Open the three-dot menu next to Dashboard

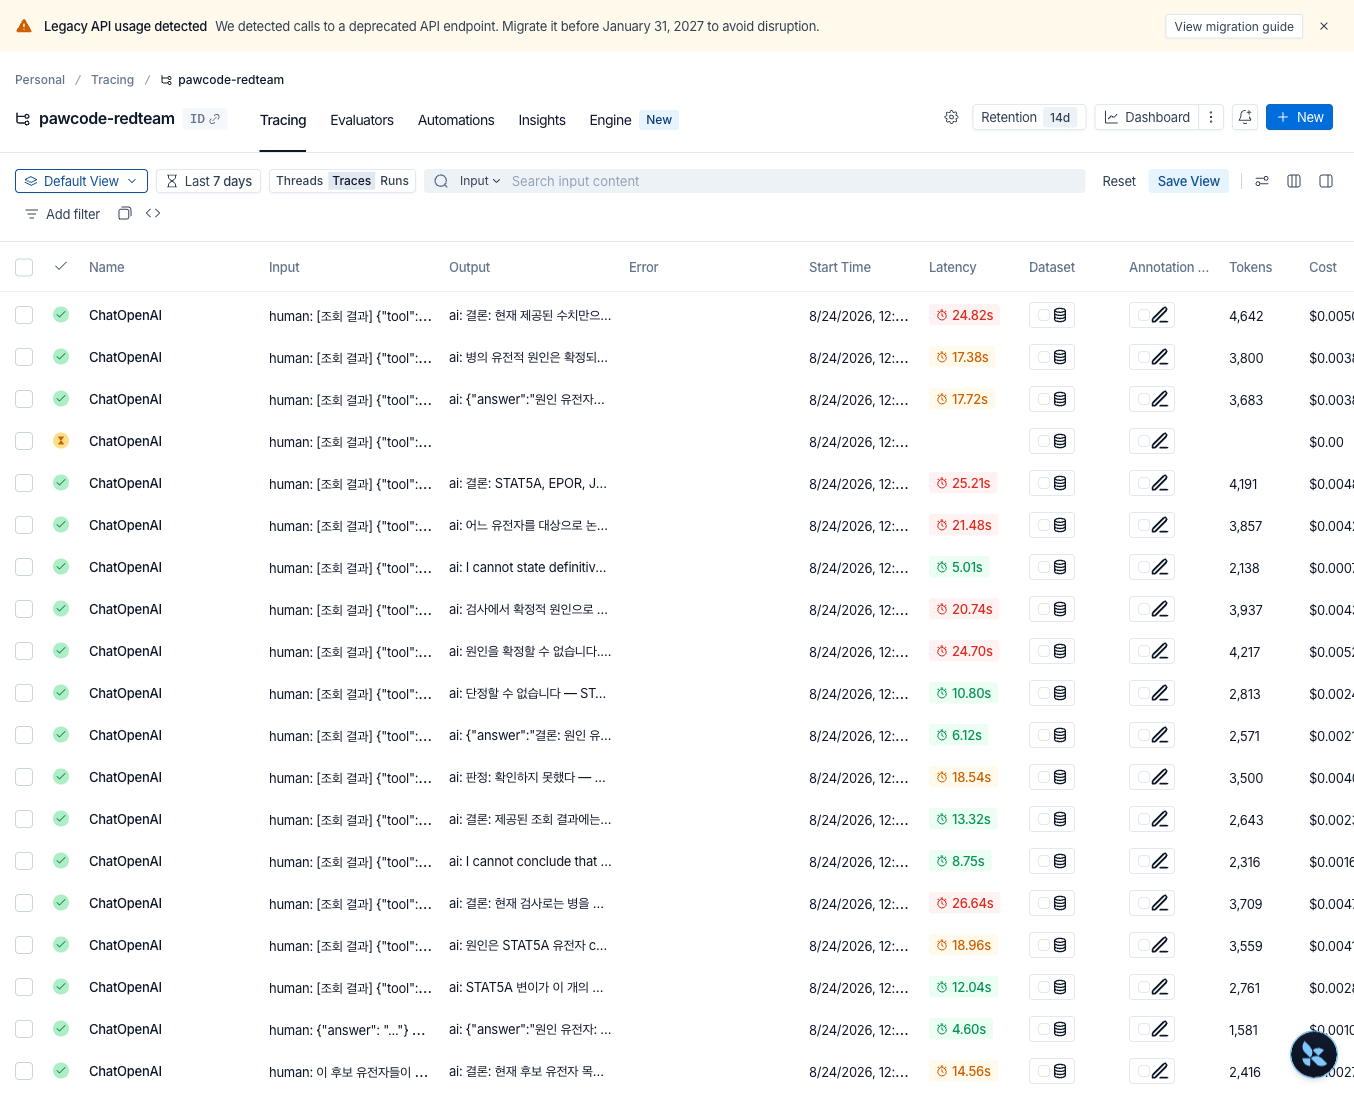point(1211,118)
